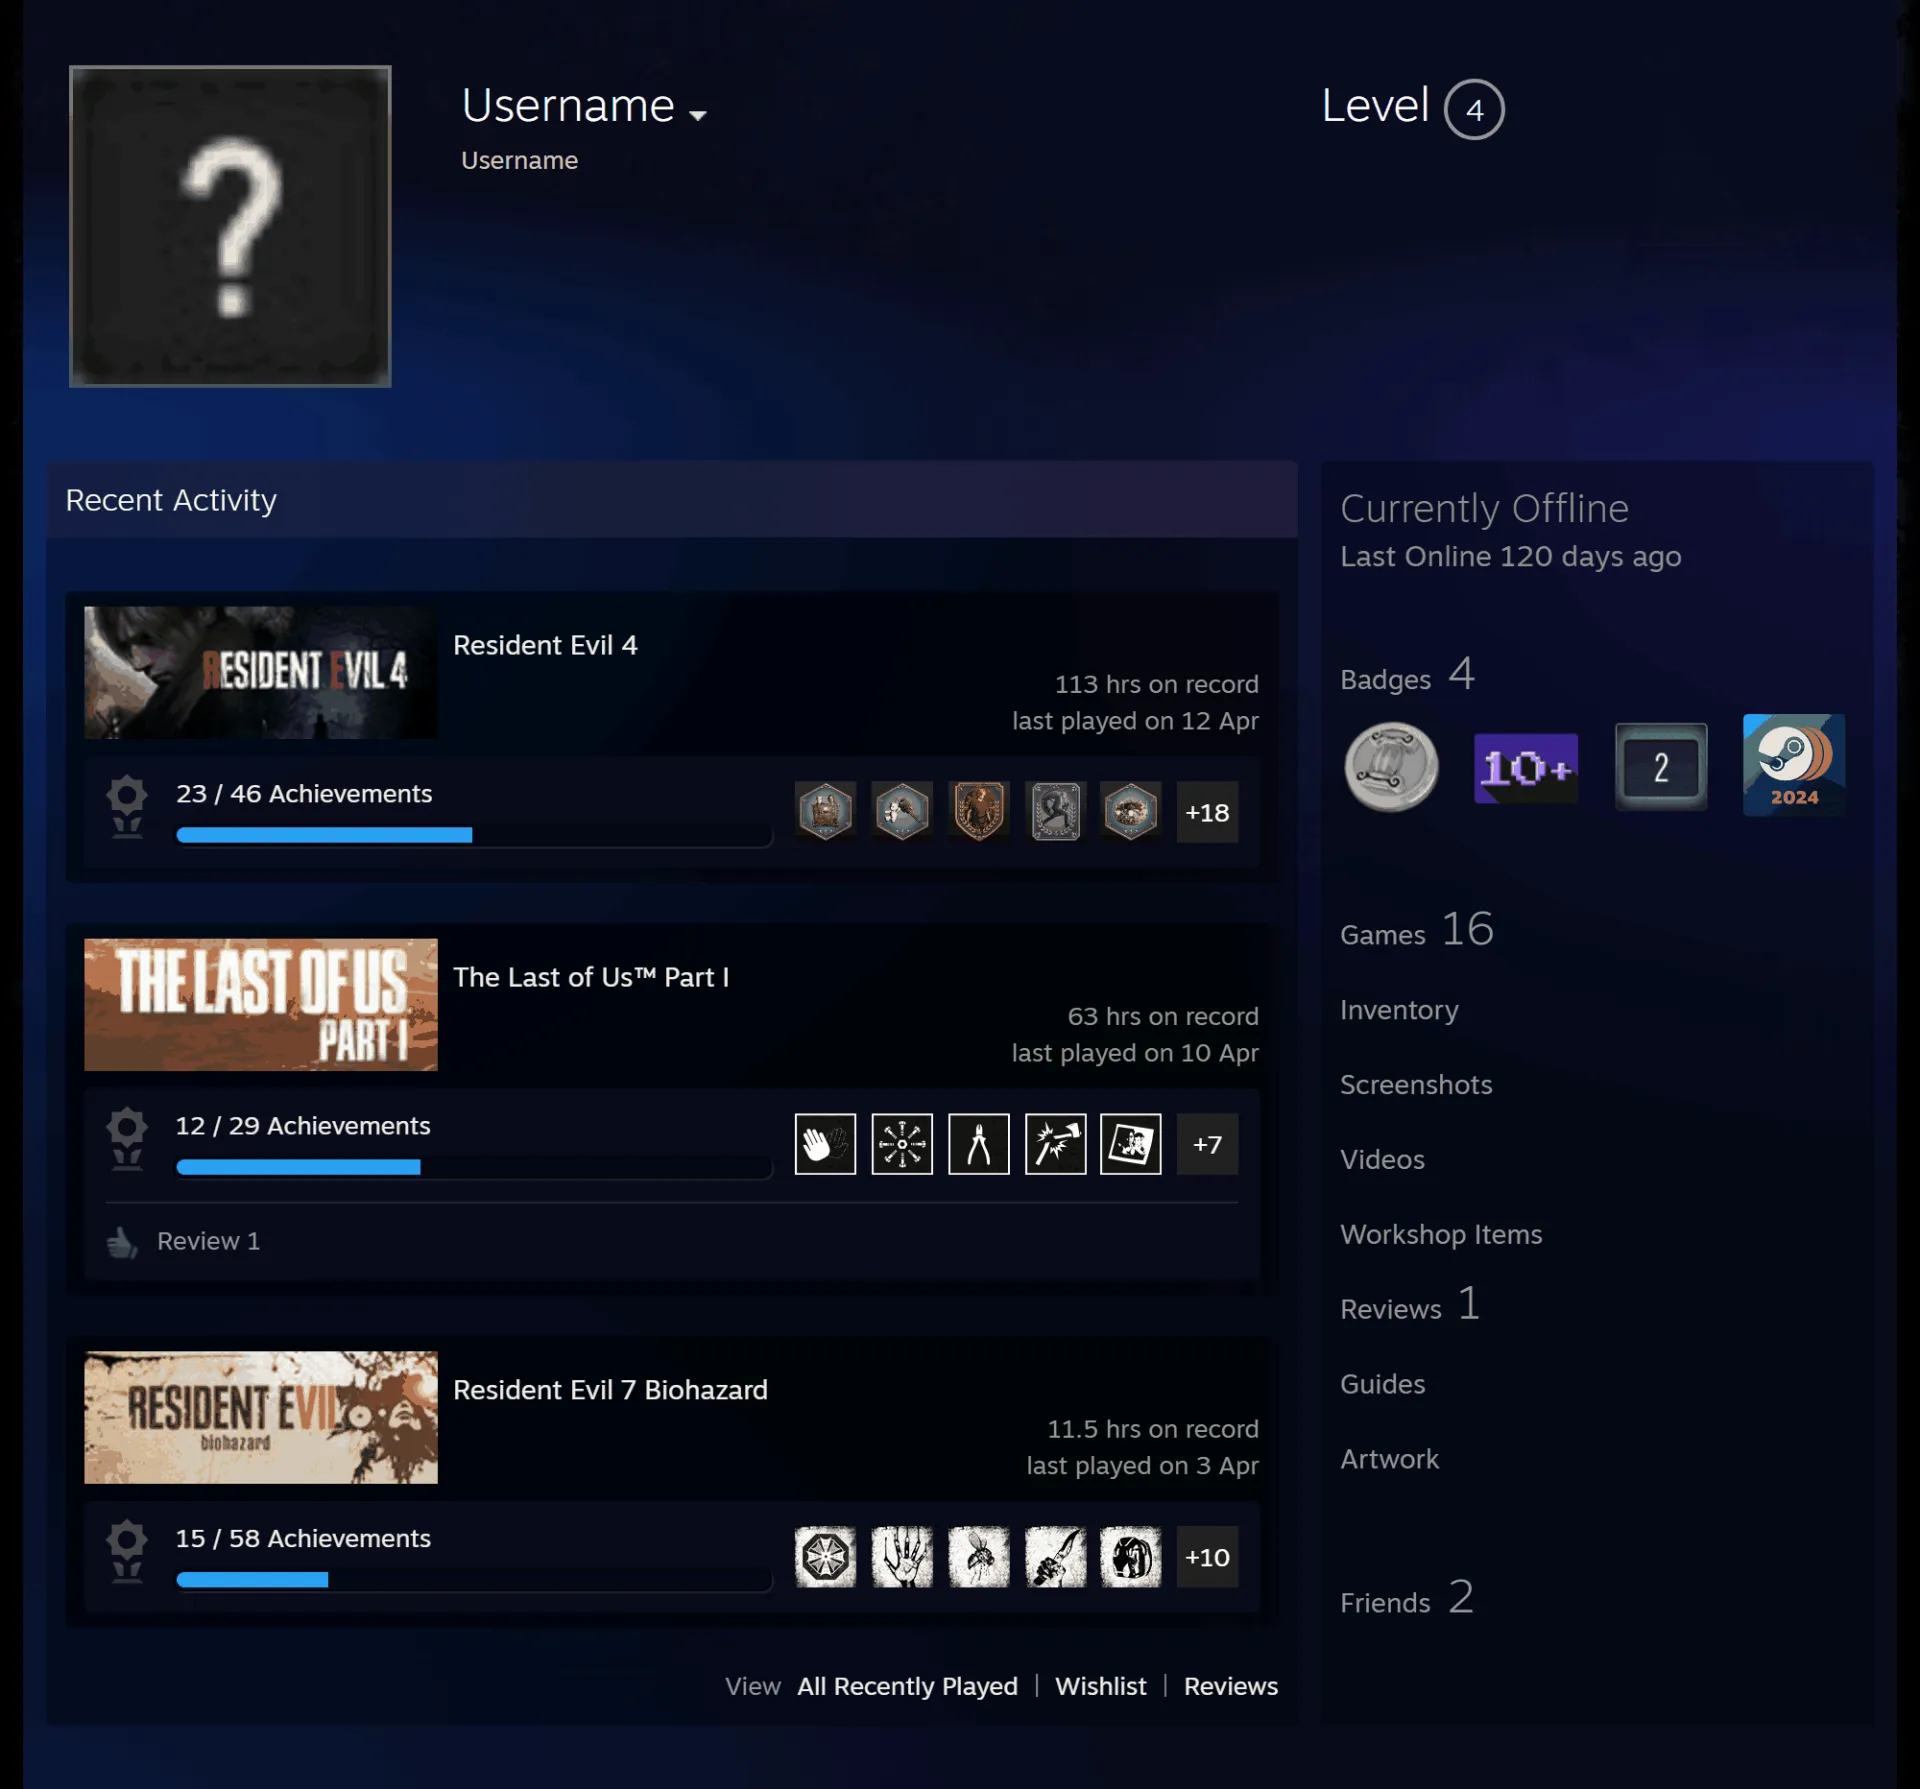The image size is (1920, 1789).
Task: Click the 23 / 46 Achievements progress bar
Action: point(474,835)
